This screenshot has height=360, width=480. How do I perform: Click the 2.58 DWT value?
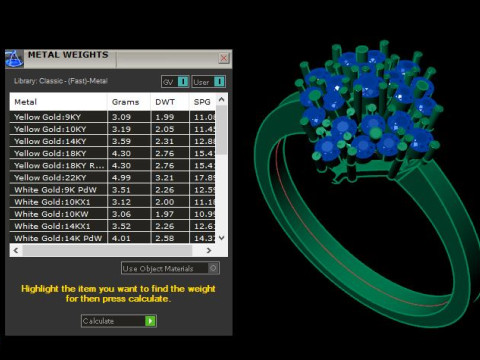pyautogui.click(x=165, y=238)
